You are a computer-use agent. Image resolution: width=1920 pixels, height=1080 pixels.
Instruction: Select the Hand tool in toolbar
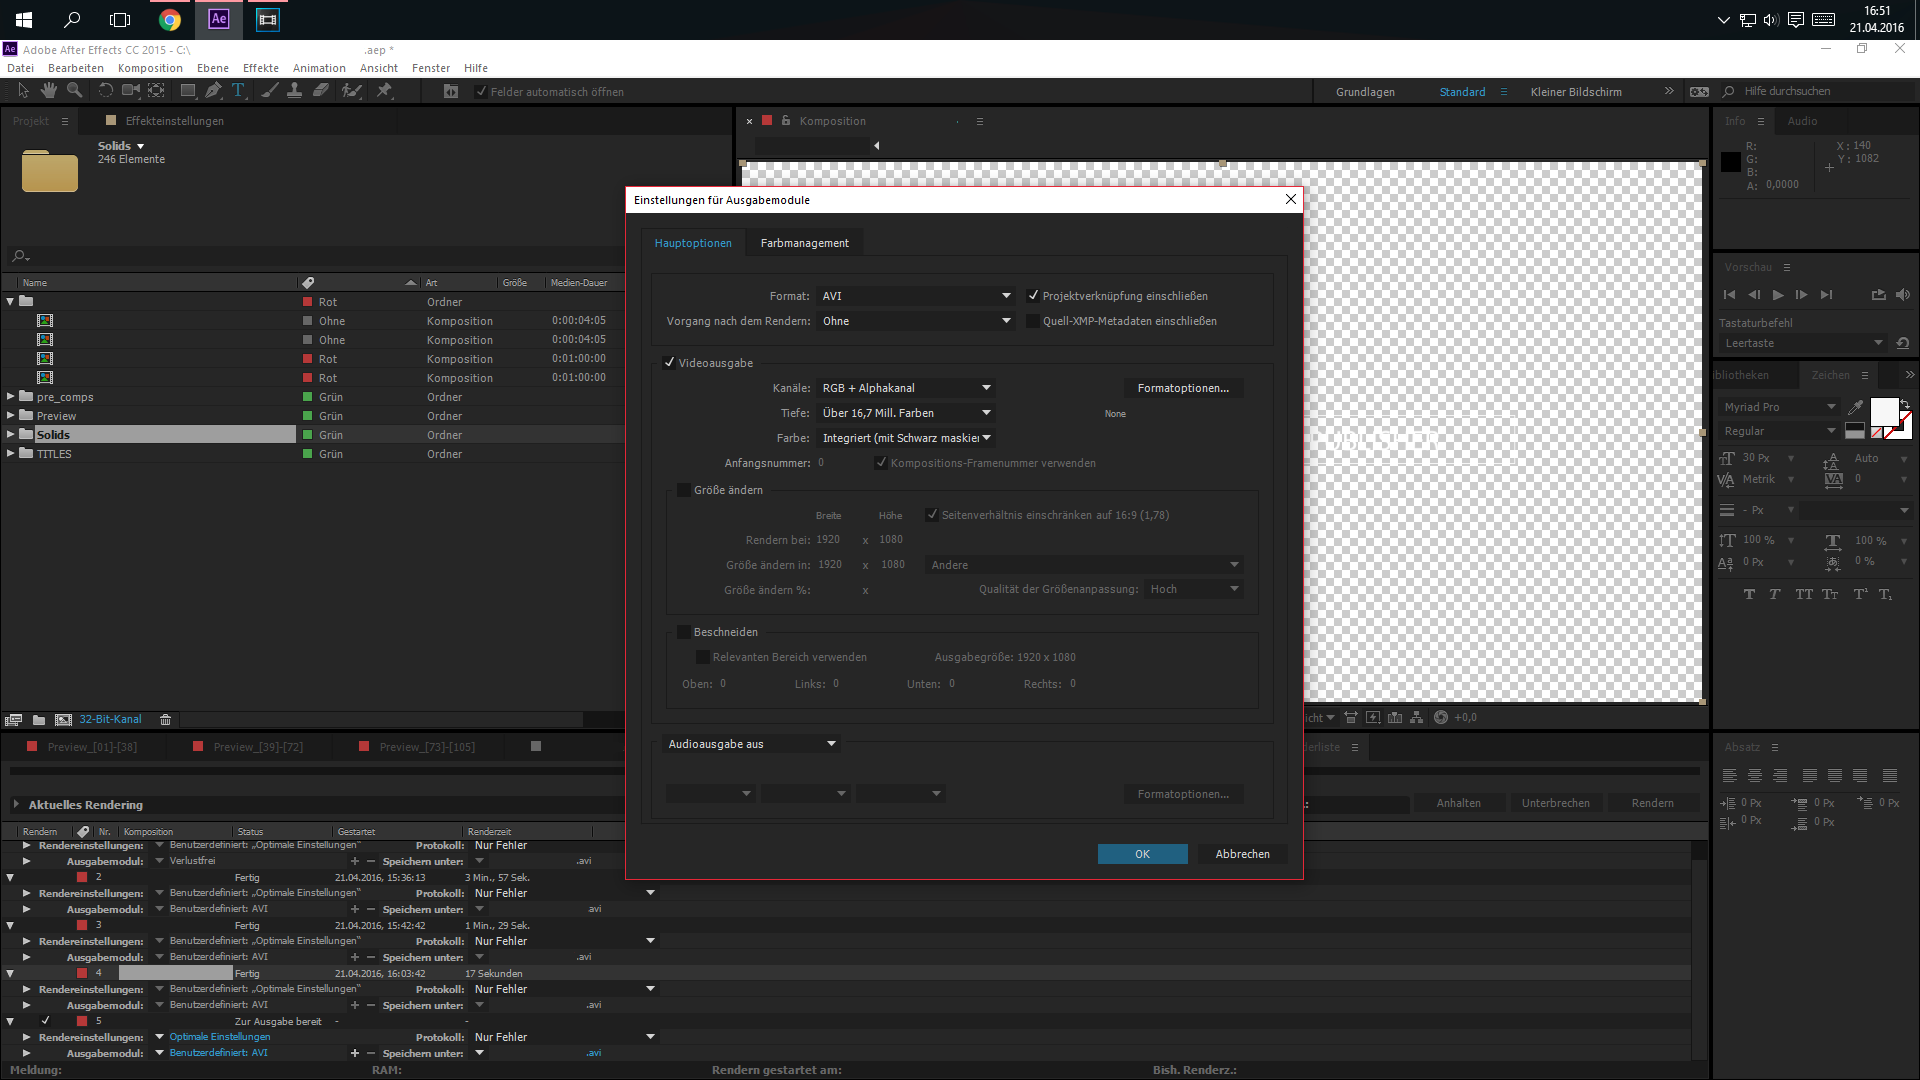(x=49, y=91)
